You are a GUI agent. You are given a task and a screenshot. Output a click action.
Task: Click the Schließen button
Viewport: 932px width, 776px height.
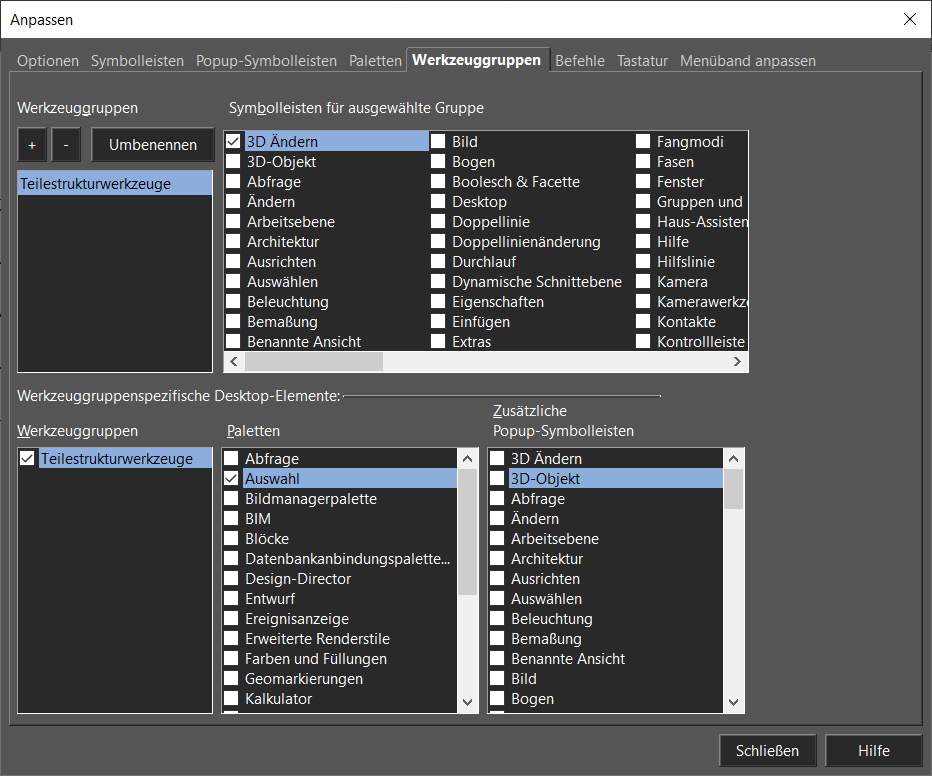coord(767,751)
